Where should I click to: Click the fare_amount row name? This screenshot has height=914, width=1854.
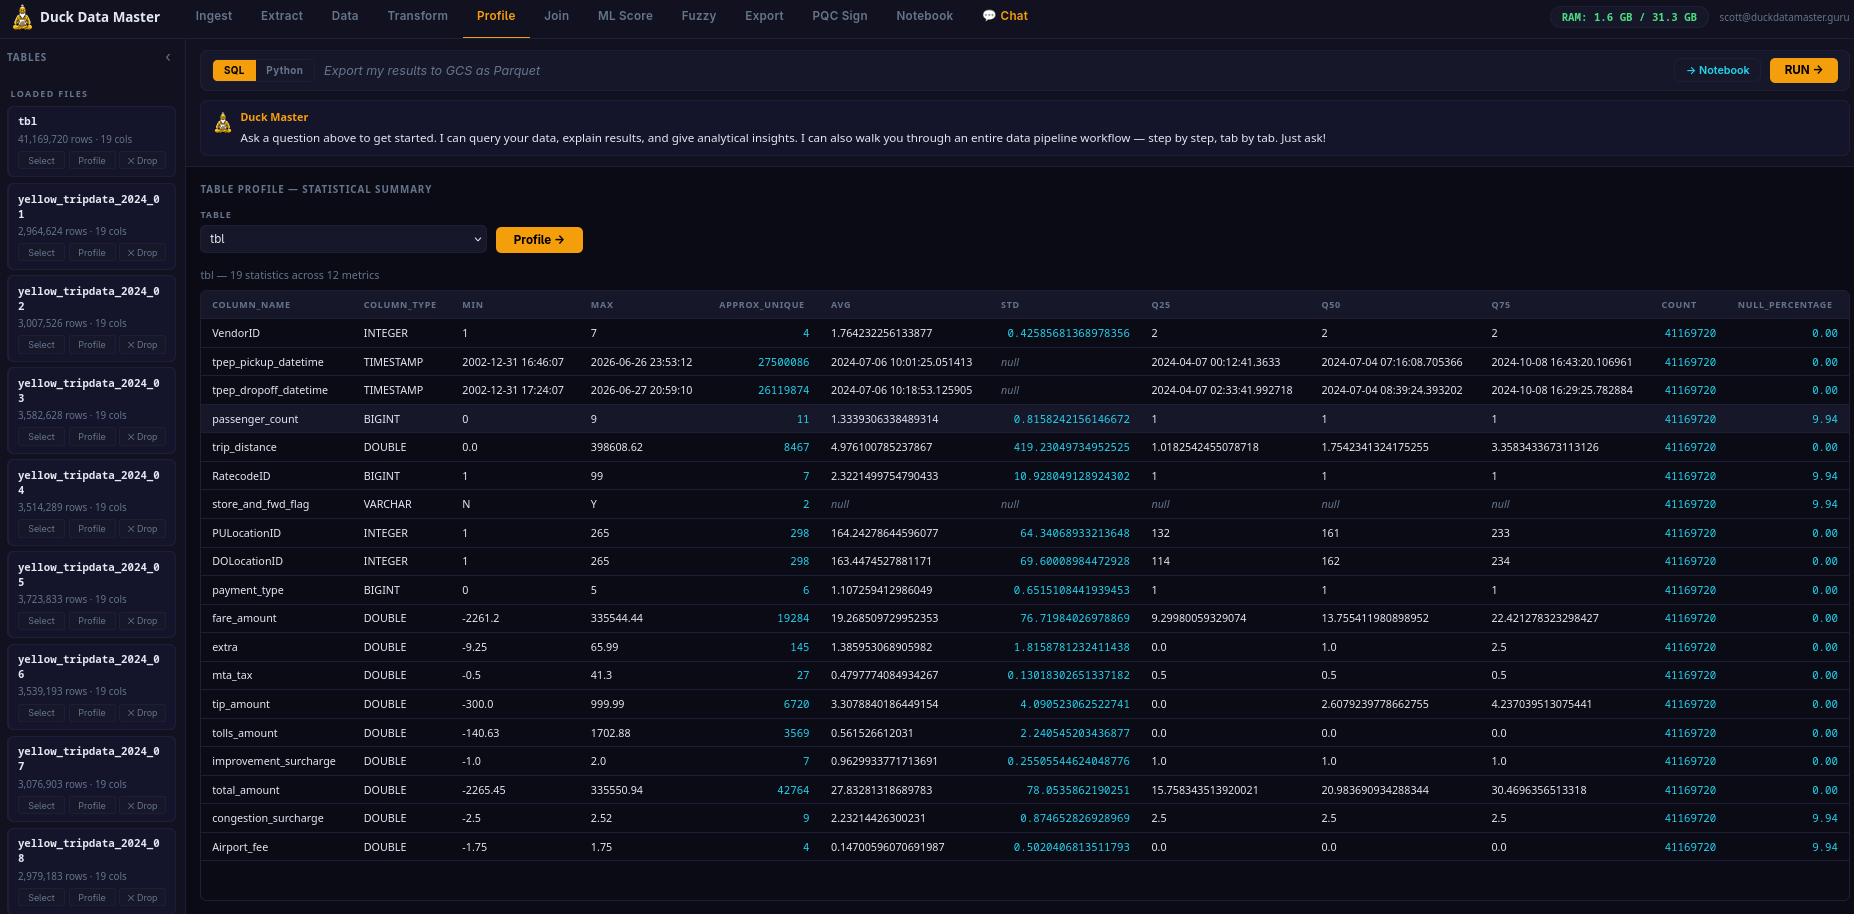pyautogui.click(x=244, y=618)
